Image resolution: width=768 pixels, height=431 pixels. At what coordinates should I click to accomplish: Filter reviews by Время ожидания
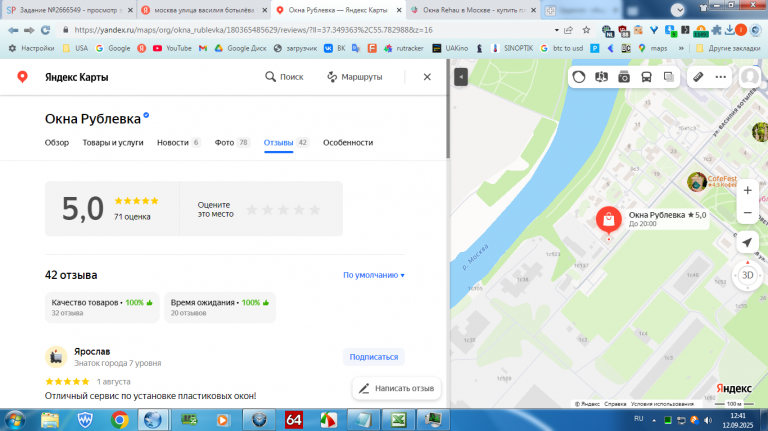[220, 307]
